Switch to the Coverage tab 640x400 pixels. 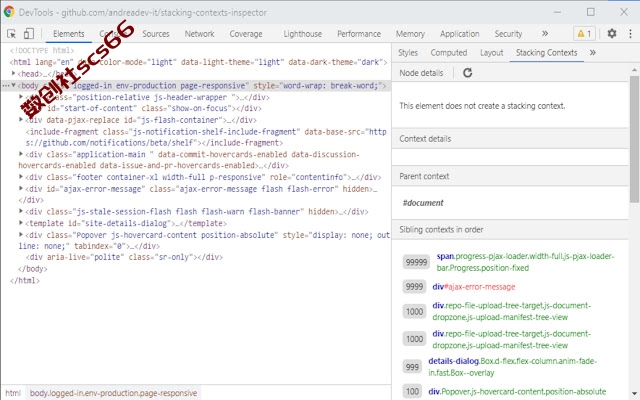click(x=246, y=34)
